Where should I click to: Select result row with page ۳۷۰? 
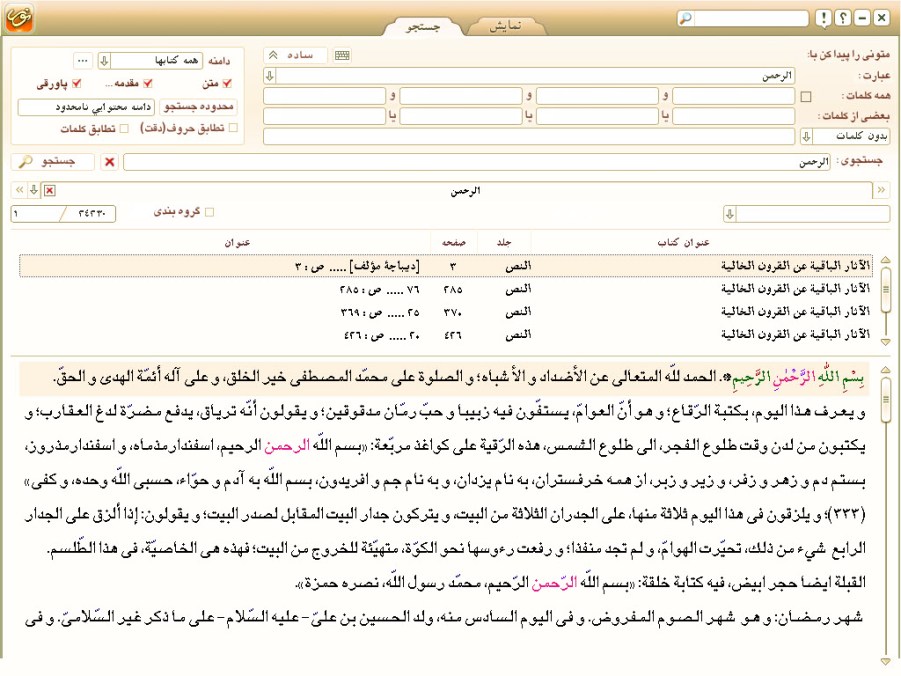pyautogui.click(x=446, y=312)
